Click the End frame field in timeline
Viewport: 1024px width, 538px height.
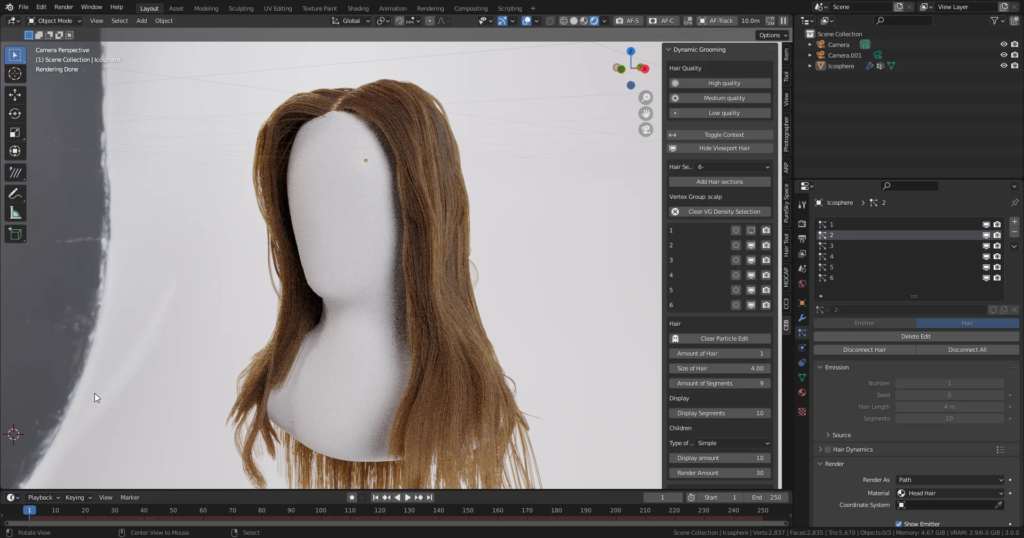coord(767,497)
